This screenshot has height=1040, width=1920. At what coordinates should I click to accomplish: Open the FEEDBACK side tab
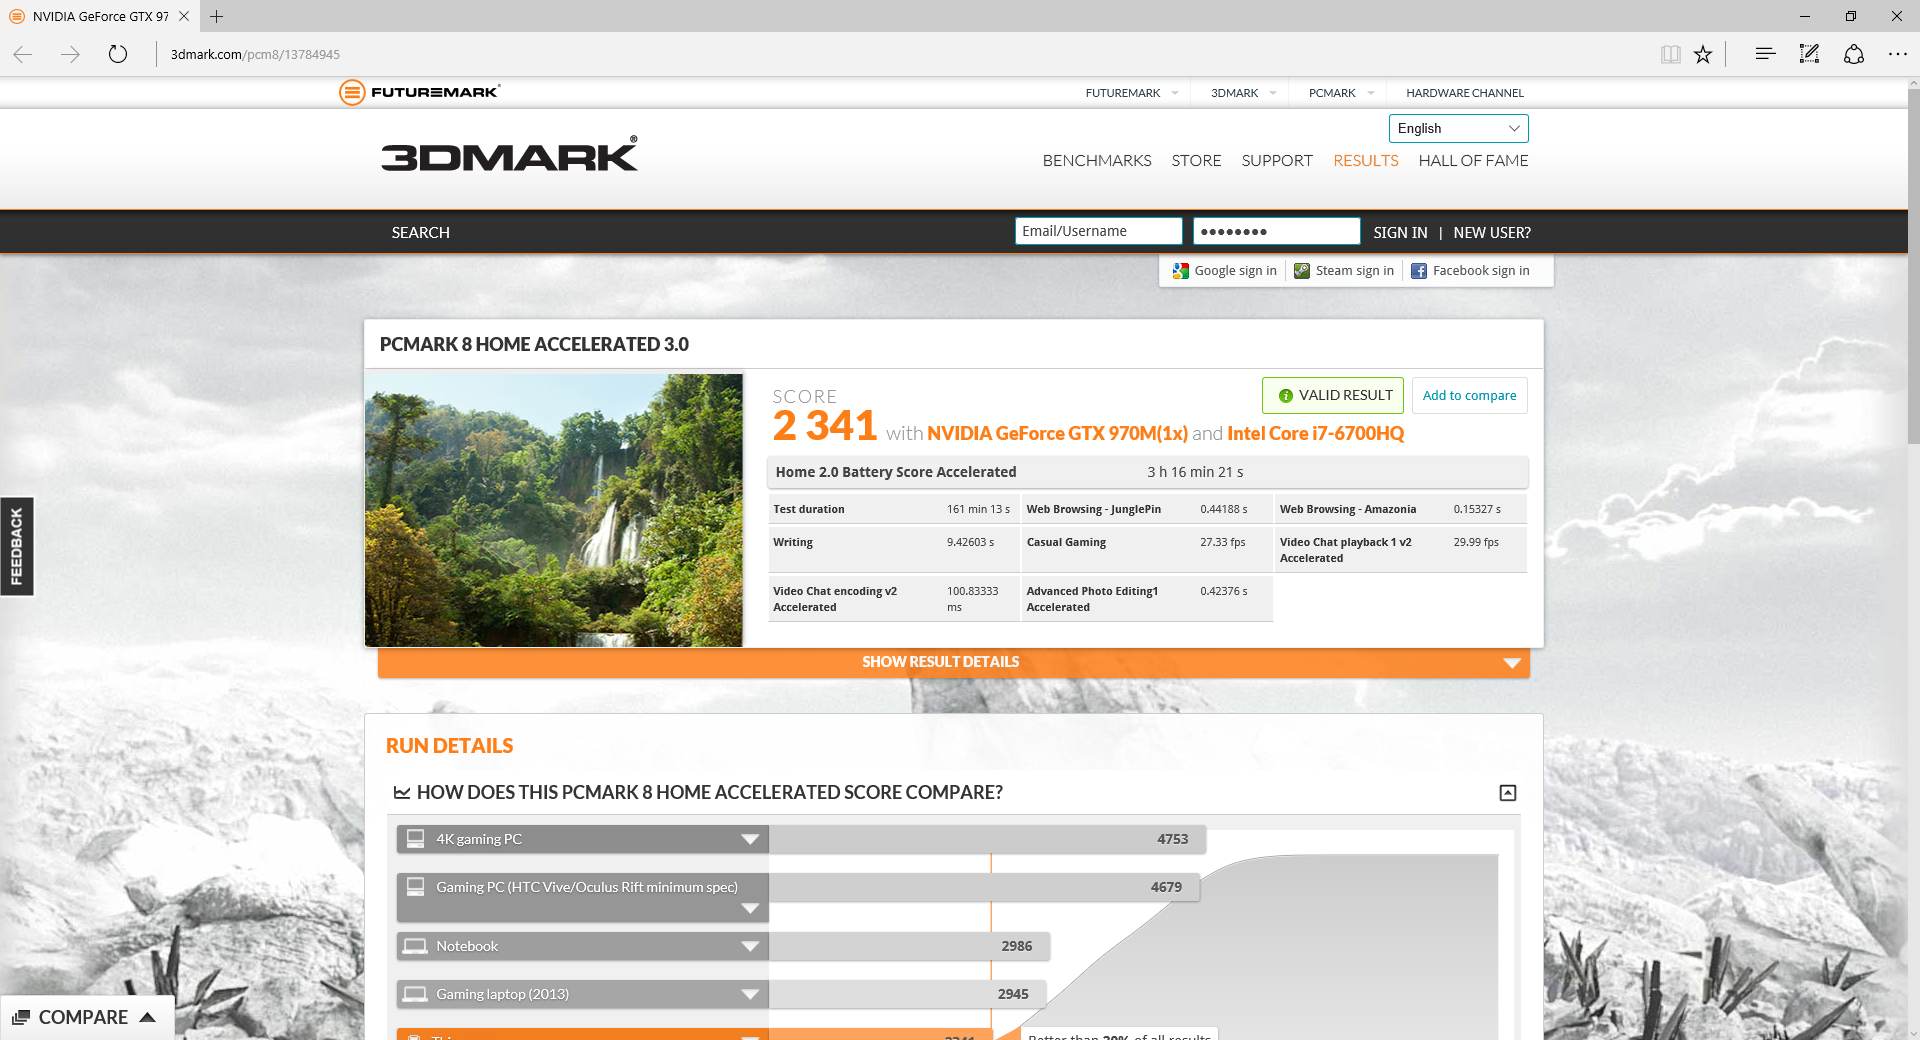pyautogui.click(x=17, y=546)
